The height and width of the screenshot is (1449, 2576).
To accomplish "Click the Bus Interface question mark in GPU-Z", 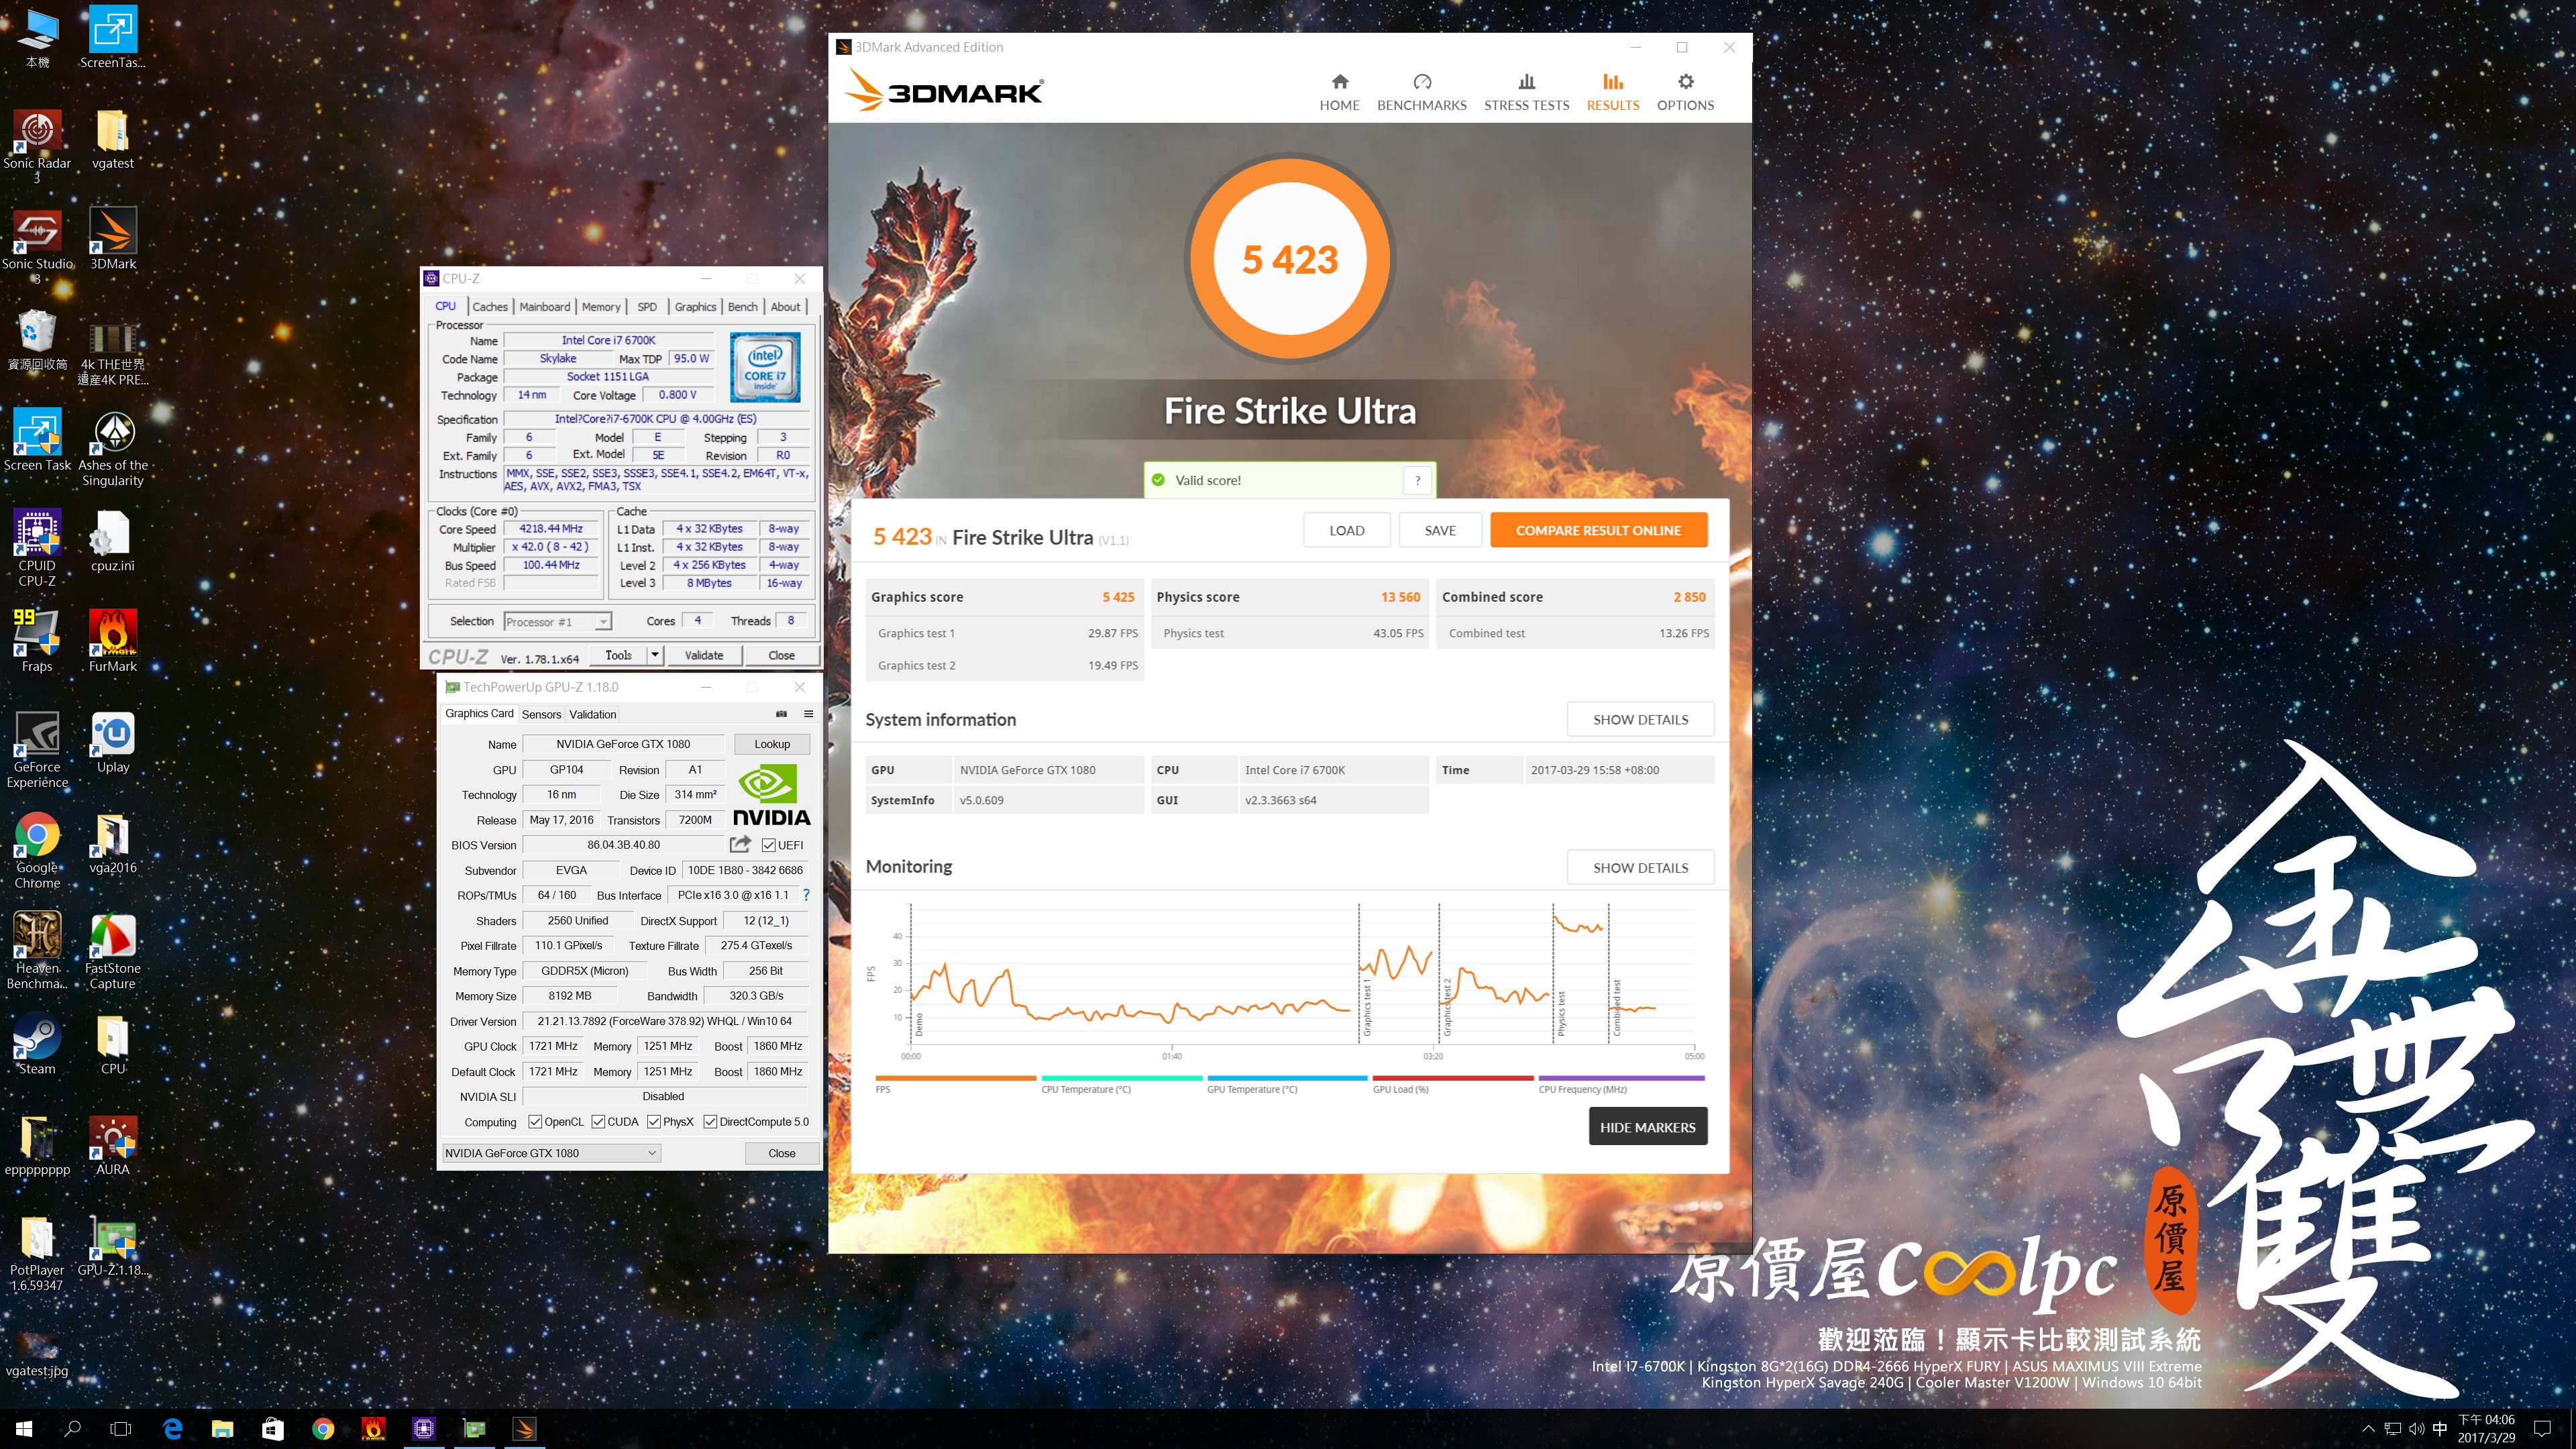I will 806,895.
